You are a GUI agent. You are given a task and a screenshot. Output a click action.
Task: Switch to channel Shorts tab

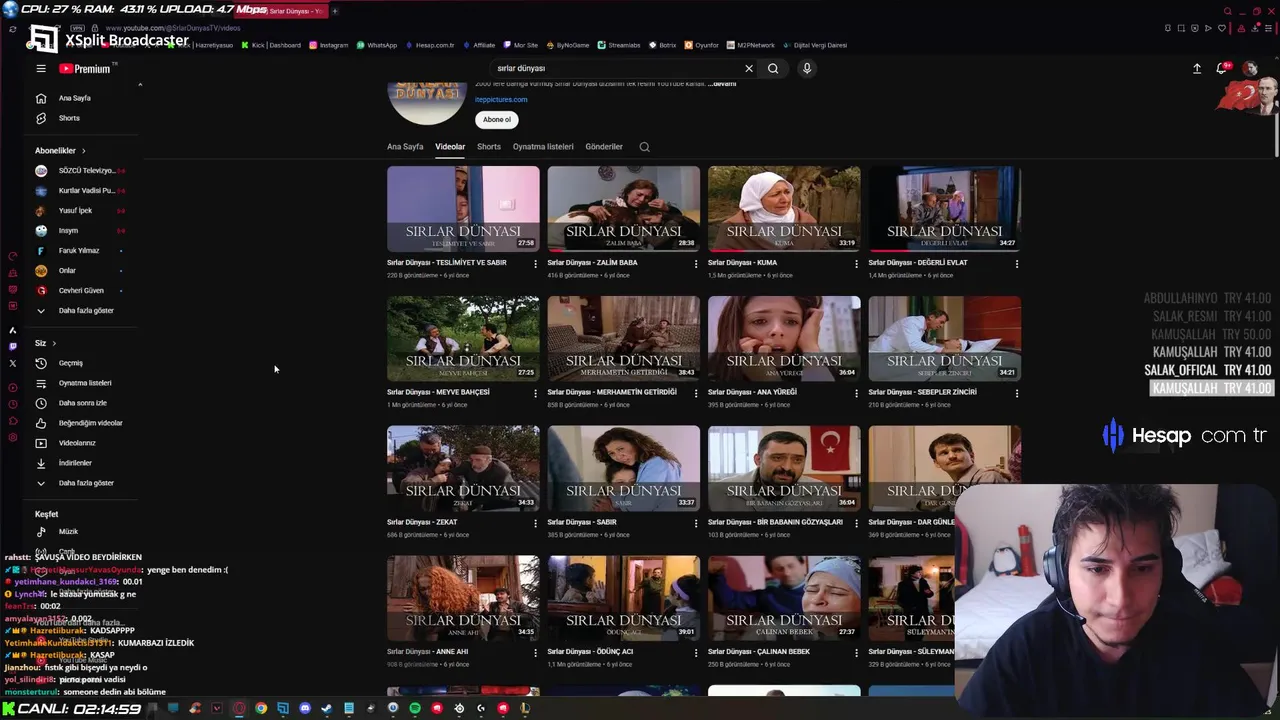pos(489,147)
